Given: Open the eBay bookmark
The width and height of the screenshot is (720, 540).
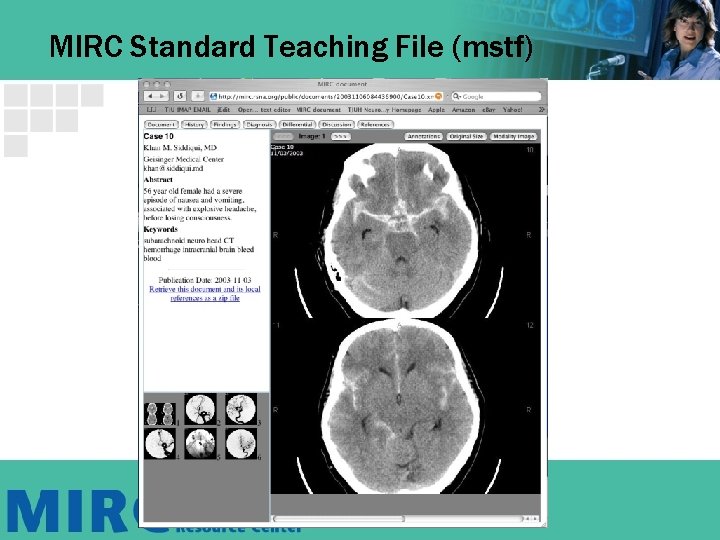Looking at the screenshot, I should 489,110.
